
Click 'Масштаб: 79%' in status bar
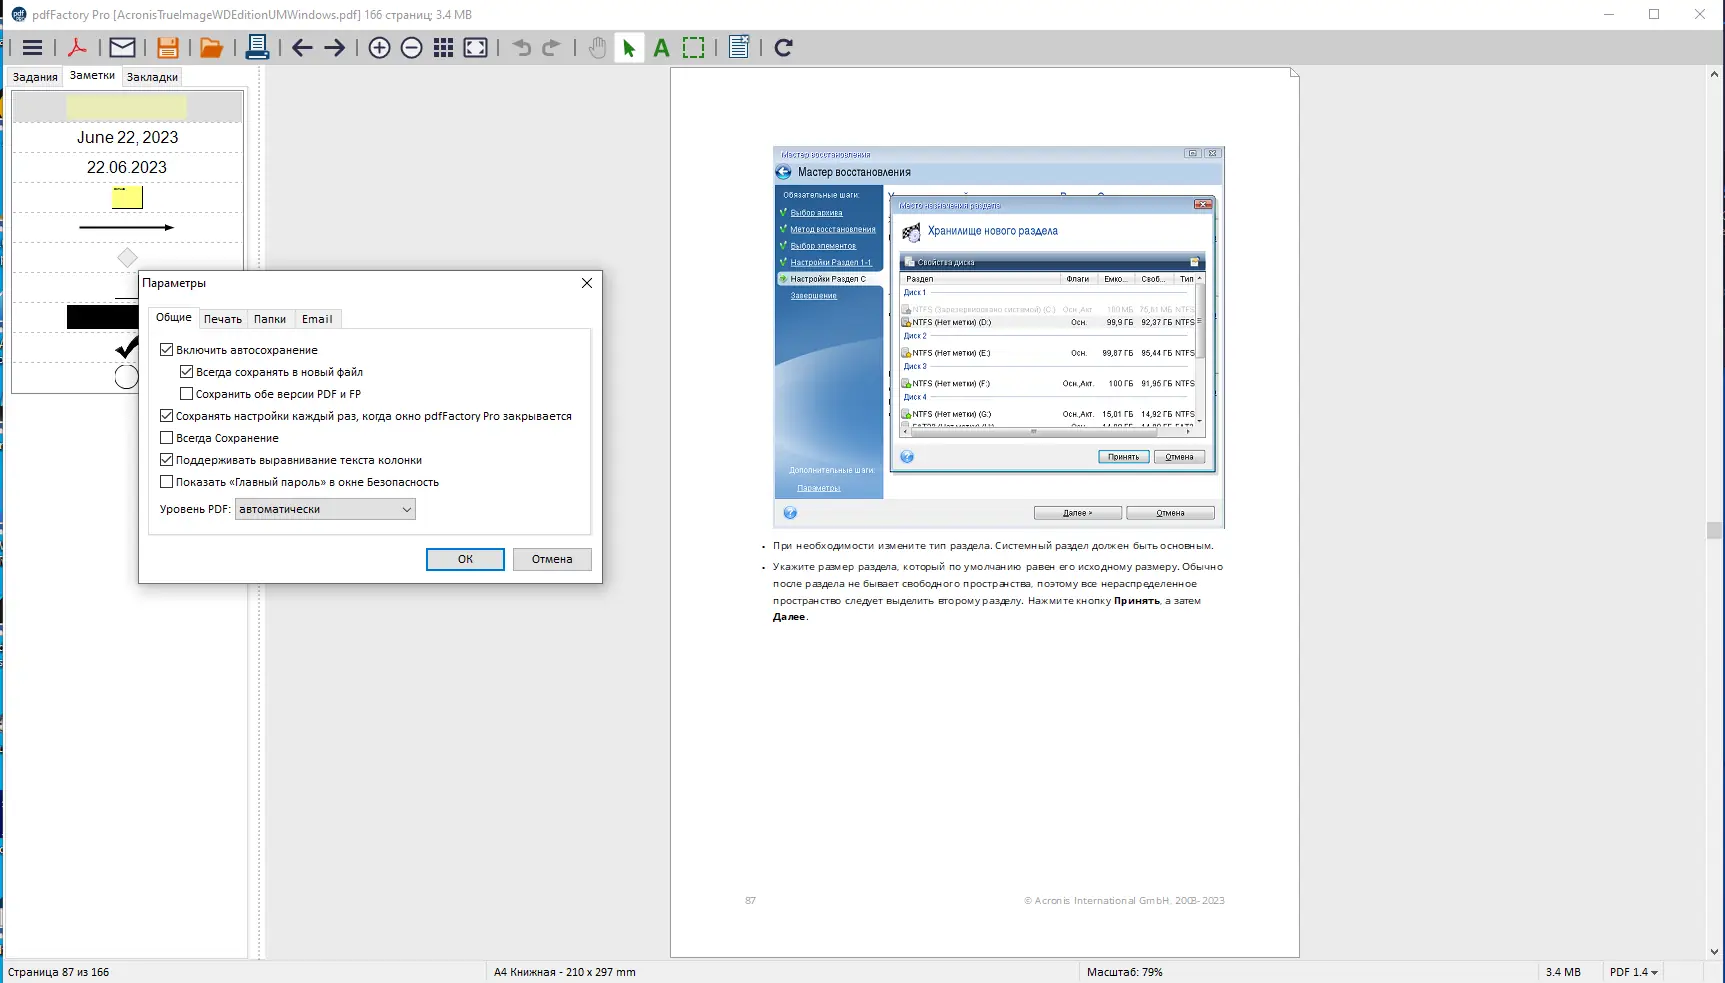[x=1125, y=972]
